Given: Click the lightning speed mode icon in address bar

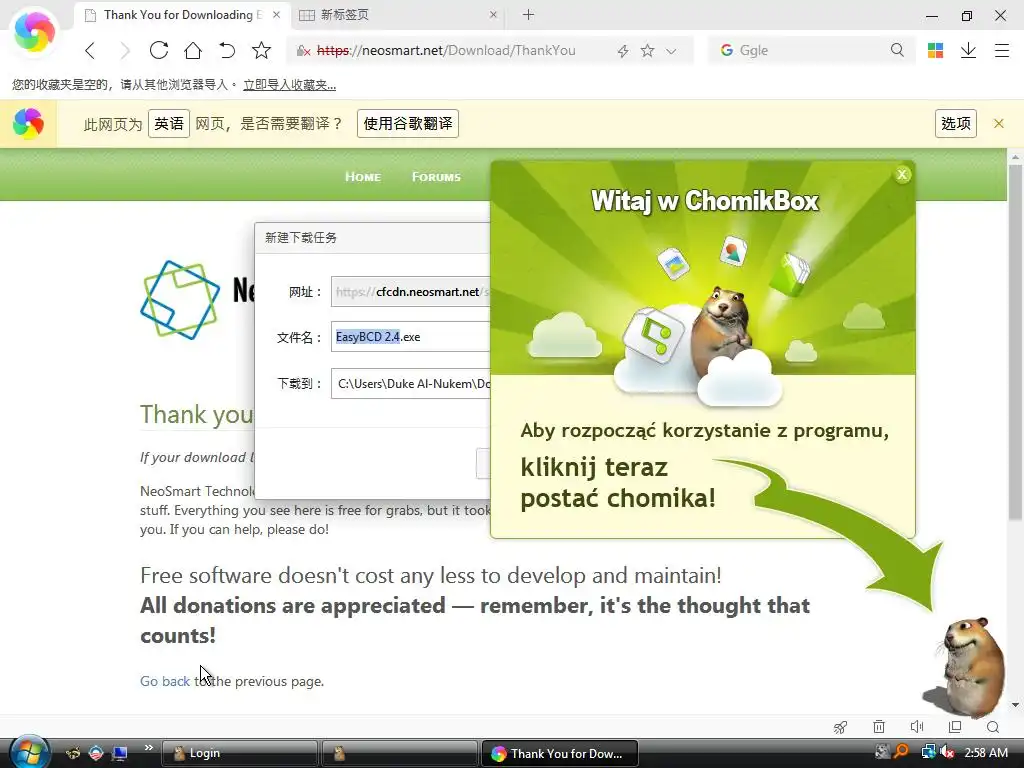Looking at the screenshot, I should 623,51.
